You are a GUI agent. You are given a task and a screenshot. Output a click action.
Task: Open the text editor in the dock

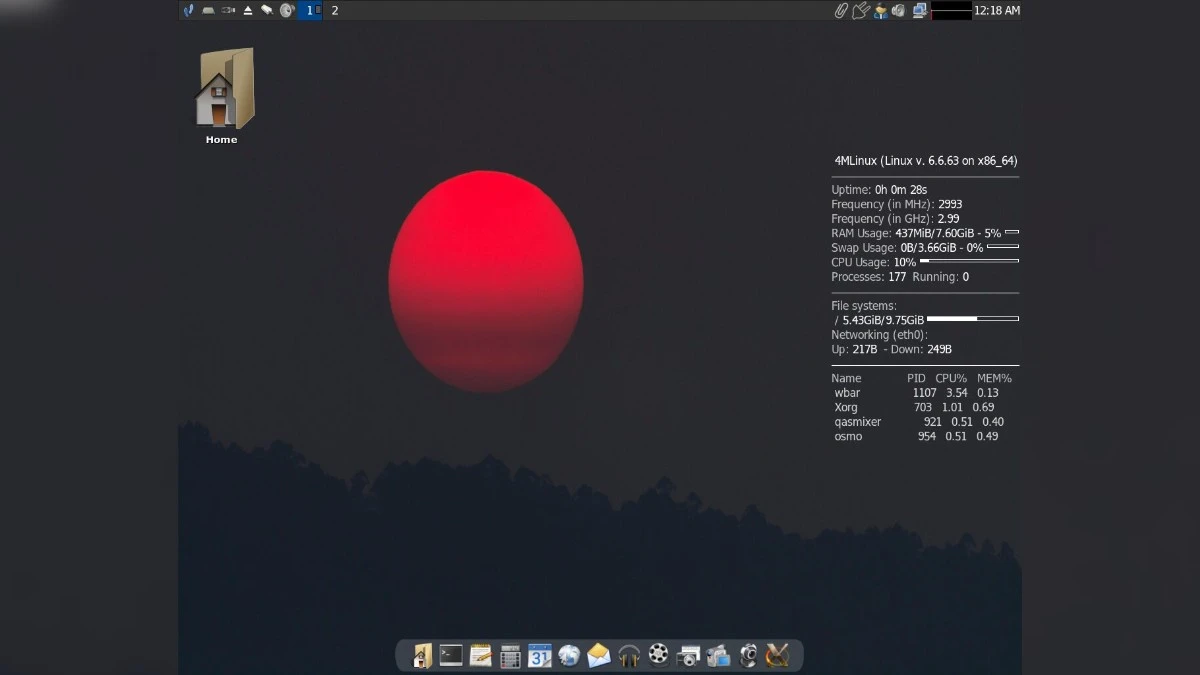point(480,655)
